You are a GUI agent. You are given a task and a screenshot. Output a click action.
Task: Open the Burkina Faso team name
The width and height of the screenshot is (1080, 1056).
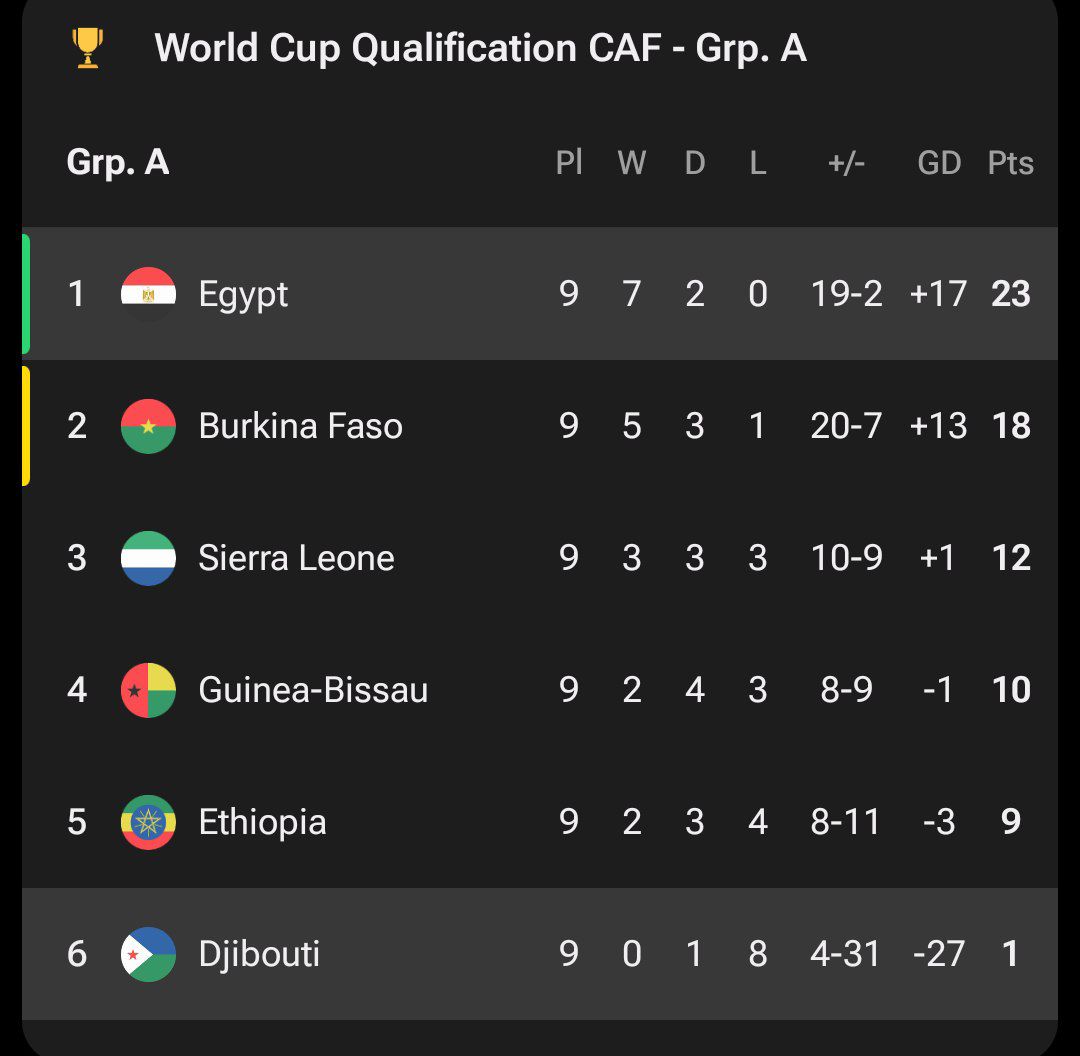click(300, 426)
